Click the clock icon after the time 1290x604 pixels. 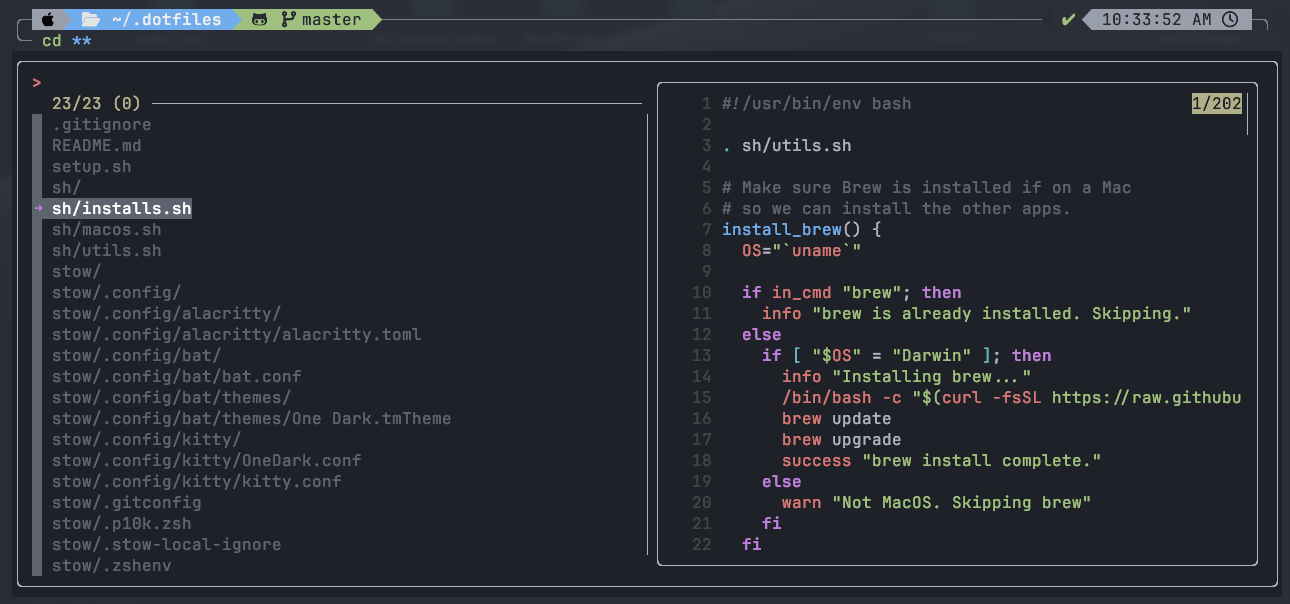(x=1231, y=19)
